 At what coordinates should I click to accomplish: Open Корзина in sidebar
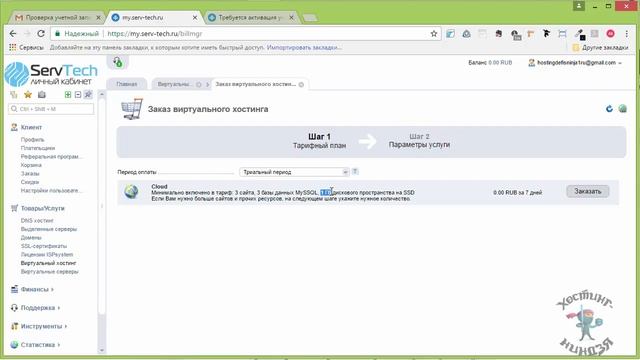(x=31, y=165)
